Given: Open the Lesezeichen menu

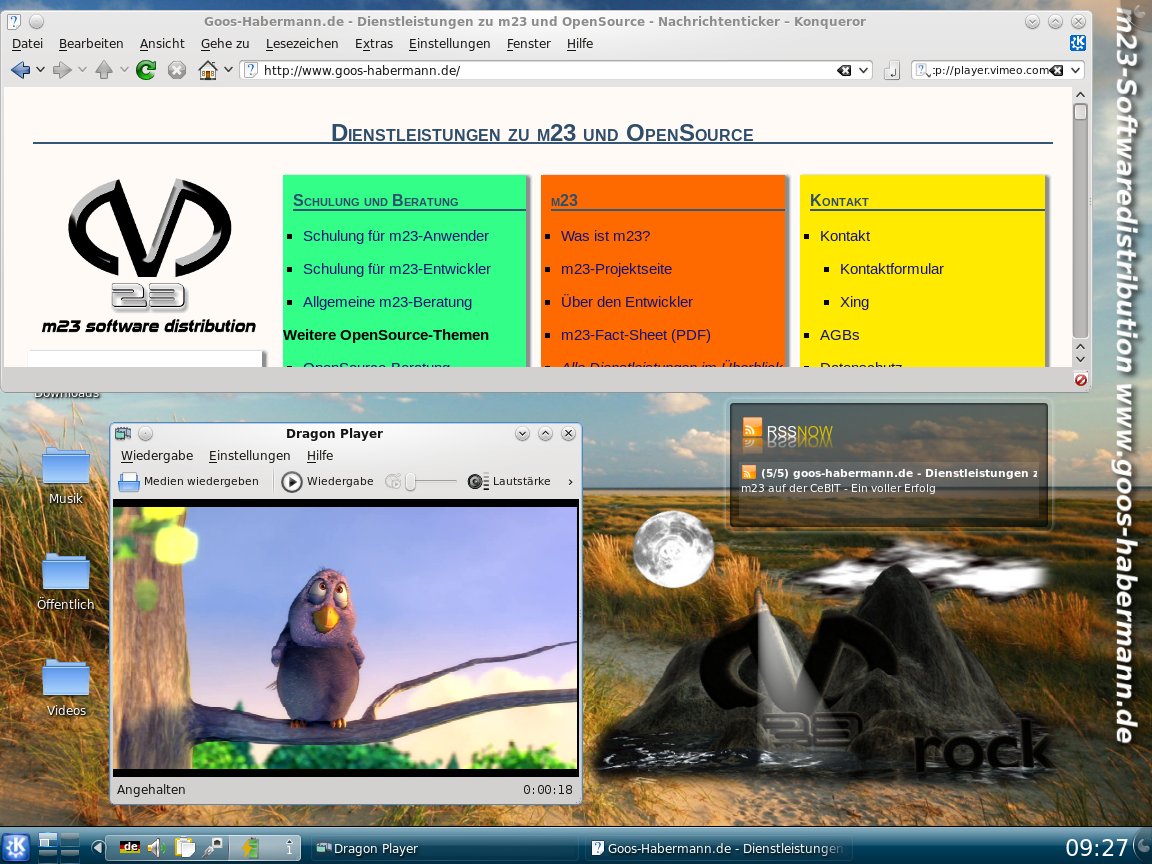Looking at the screenshot, I should point(302,43).
